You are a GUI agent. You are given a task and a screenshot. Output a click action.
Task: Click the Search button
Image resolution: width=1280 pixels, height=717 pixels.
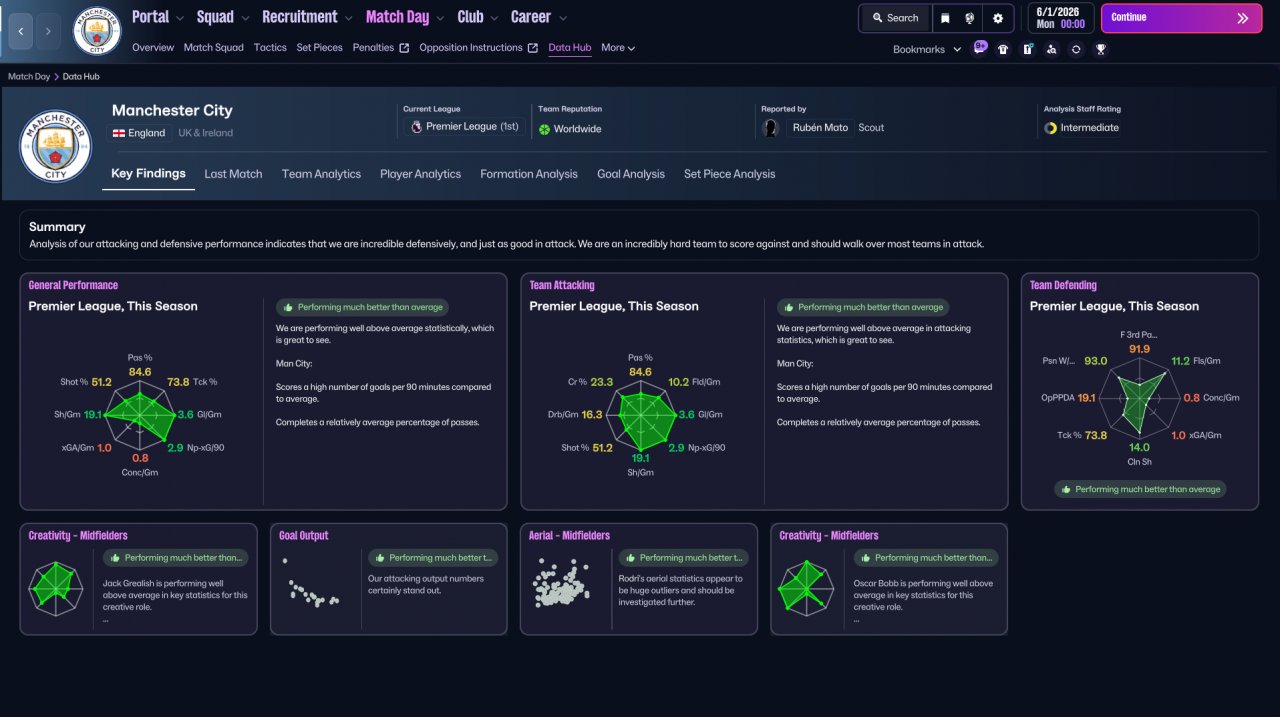click(x=895, y=18)
